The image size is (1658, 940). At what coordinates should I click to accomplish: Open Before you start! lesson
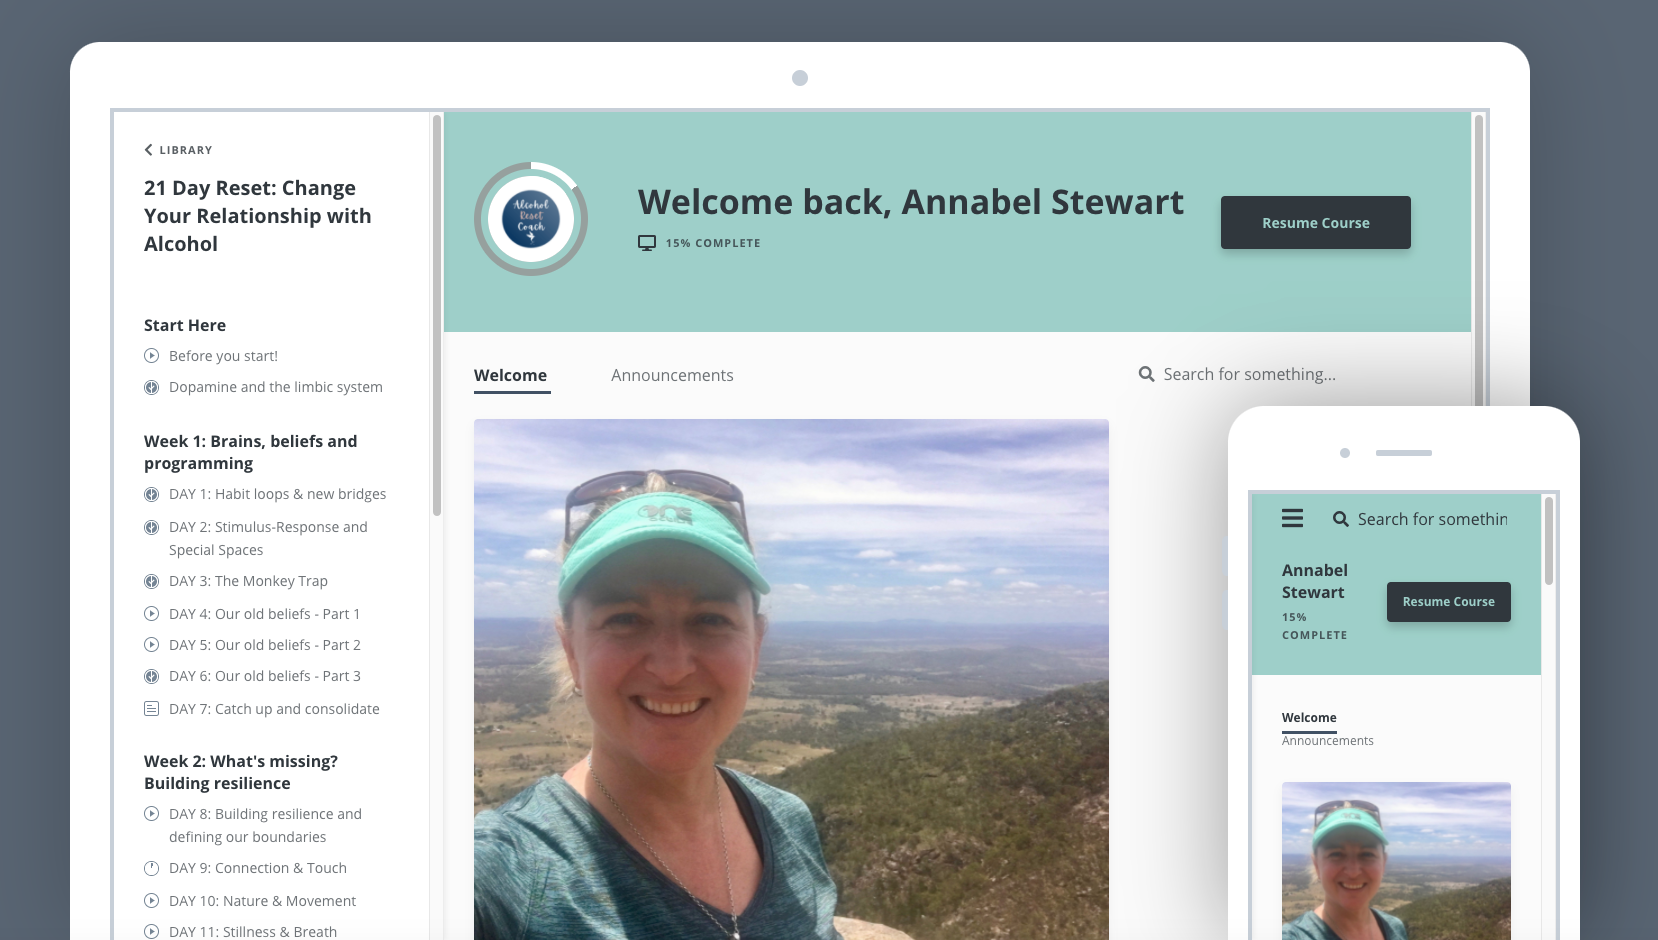(x=223, y=356)
